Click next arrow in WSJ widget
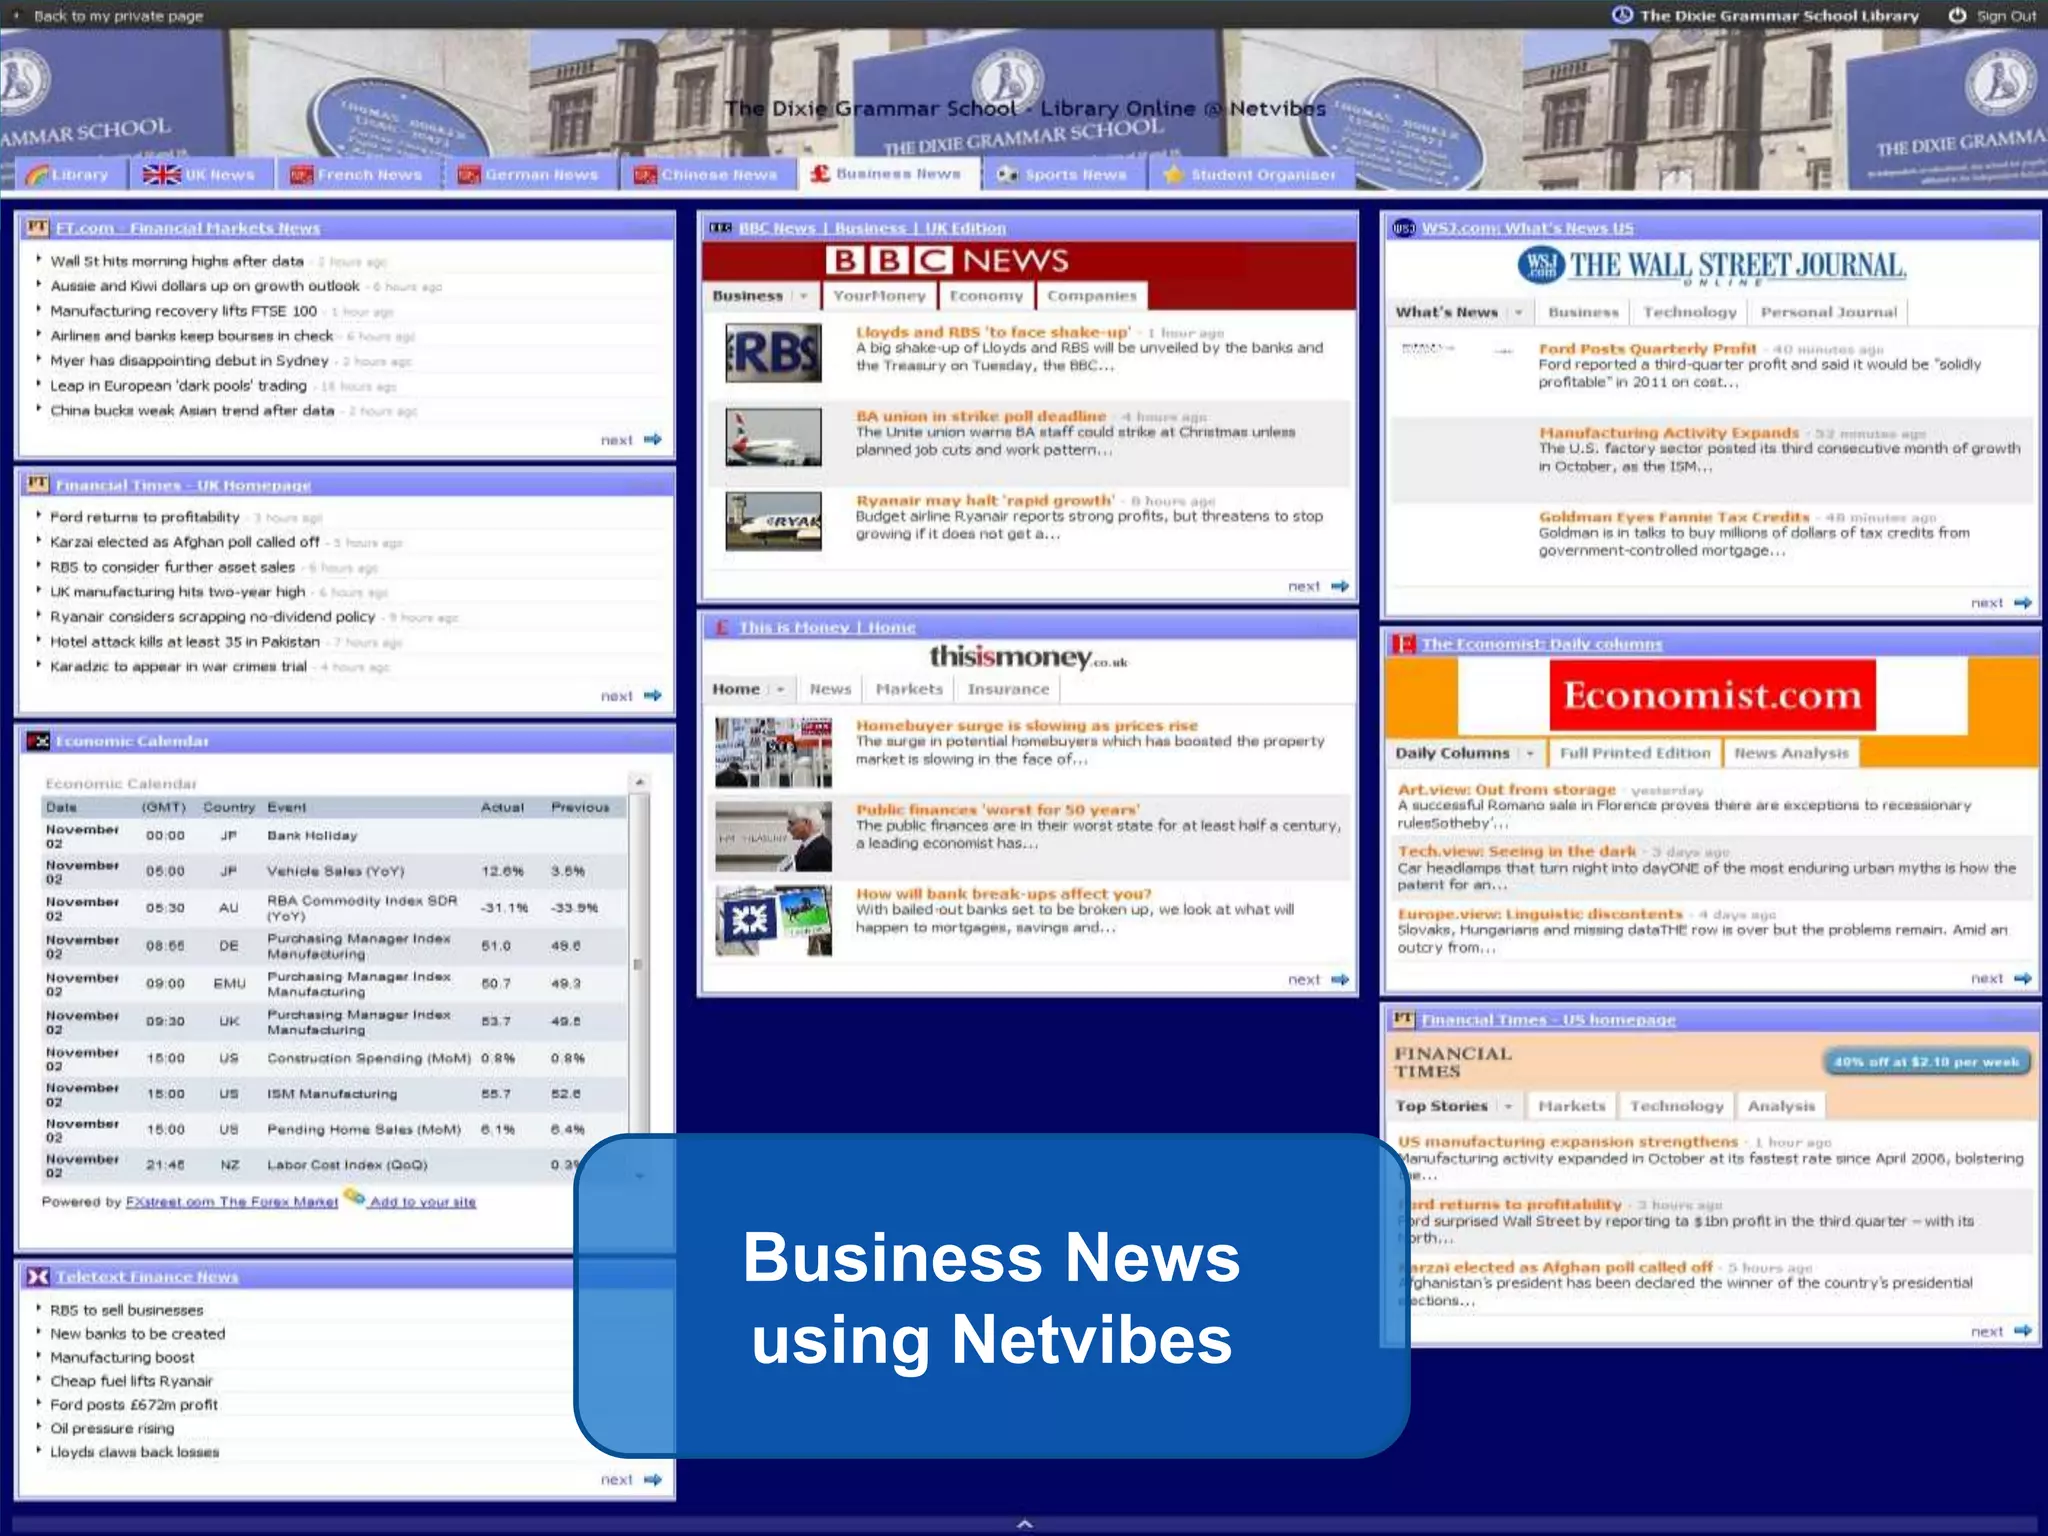 pyautogui.click(x=2022, y=603)
